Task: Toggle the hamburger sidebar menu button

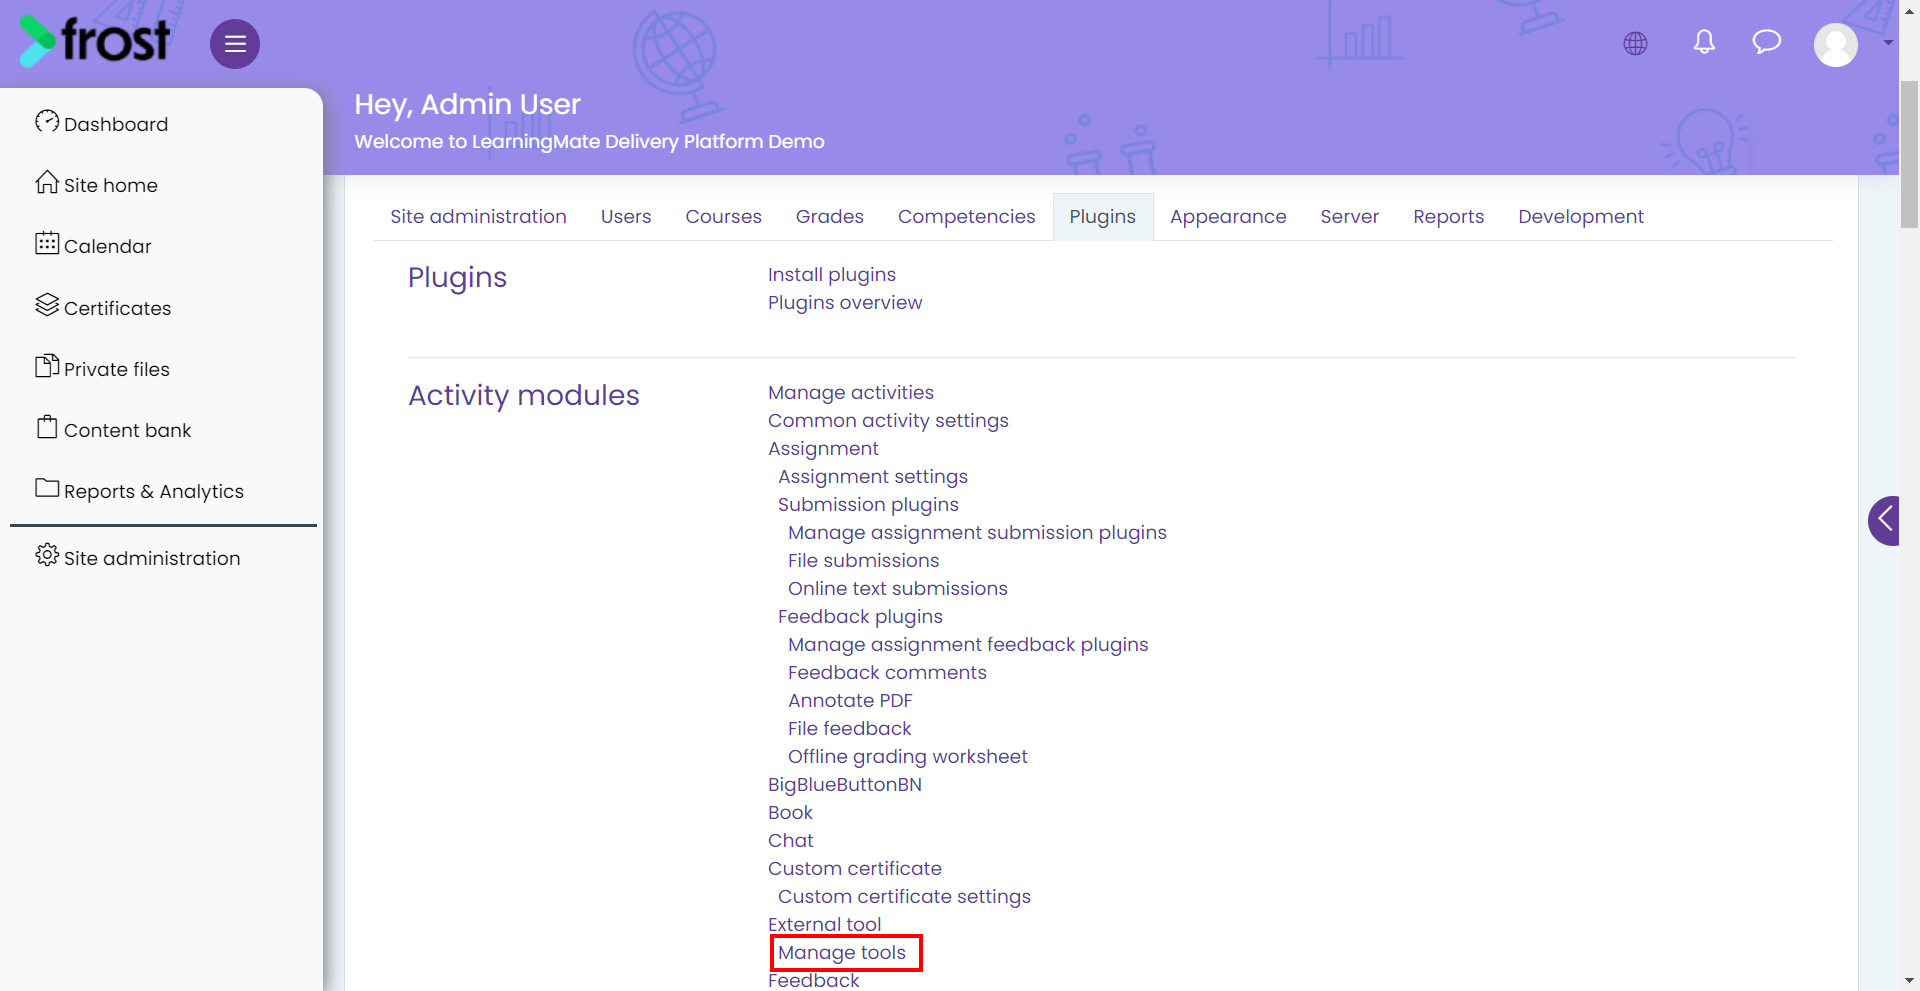Action: click(x=235, y=44)
